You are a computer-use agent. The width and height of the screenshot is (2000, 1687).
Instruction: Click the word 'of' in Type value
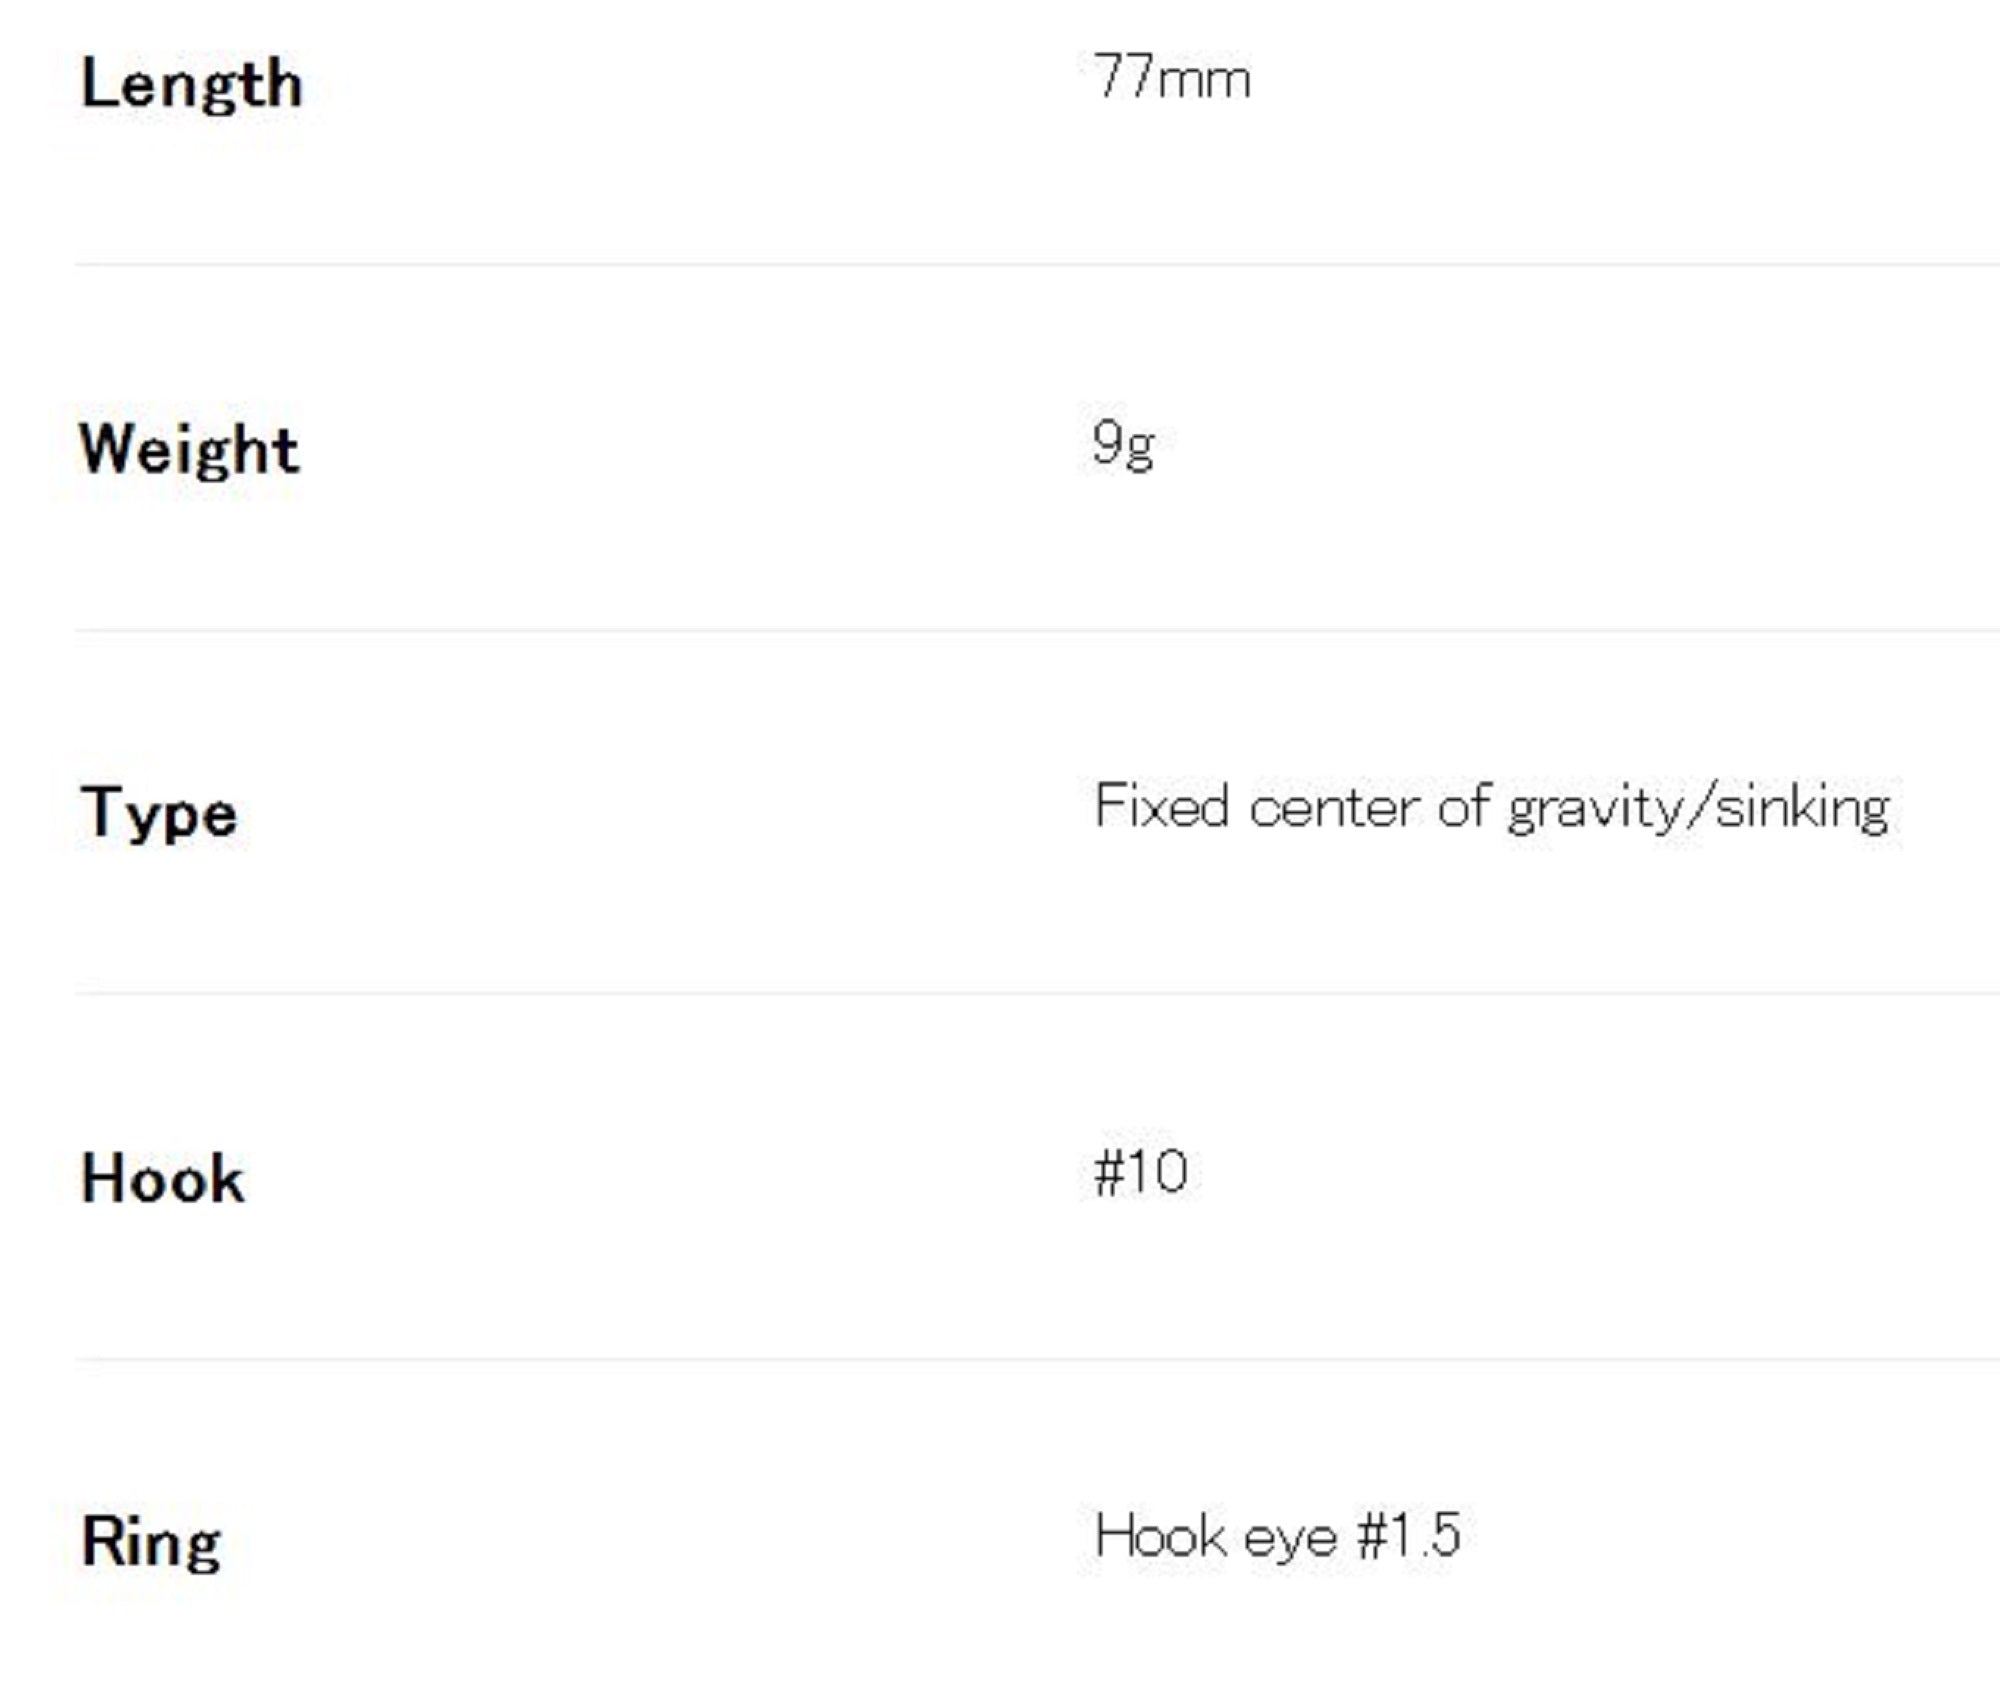click(x=1464, y=806)
